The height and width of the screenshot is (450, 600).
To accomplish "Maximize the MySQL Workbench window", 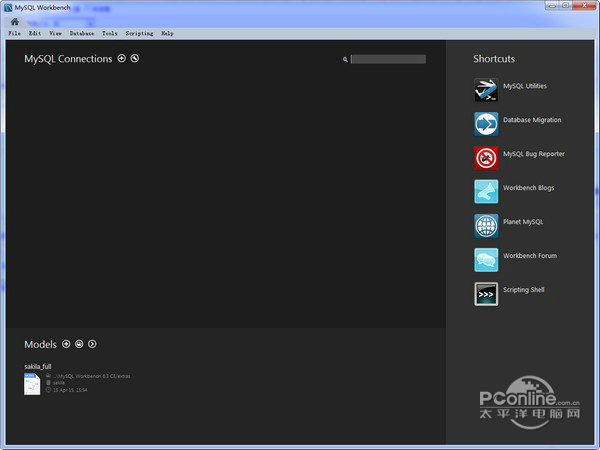I will pyautogui.click(x=566, y=5).
